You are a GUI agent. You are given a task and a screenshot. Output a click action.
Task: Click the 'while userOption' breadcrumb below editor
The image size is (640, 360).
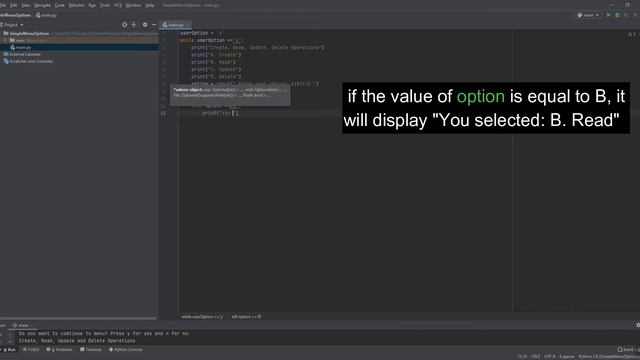pos(202,317)
